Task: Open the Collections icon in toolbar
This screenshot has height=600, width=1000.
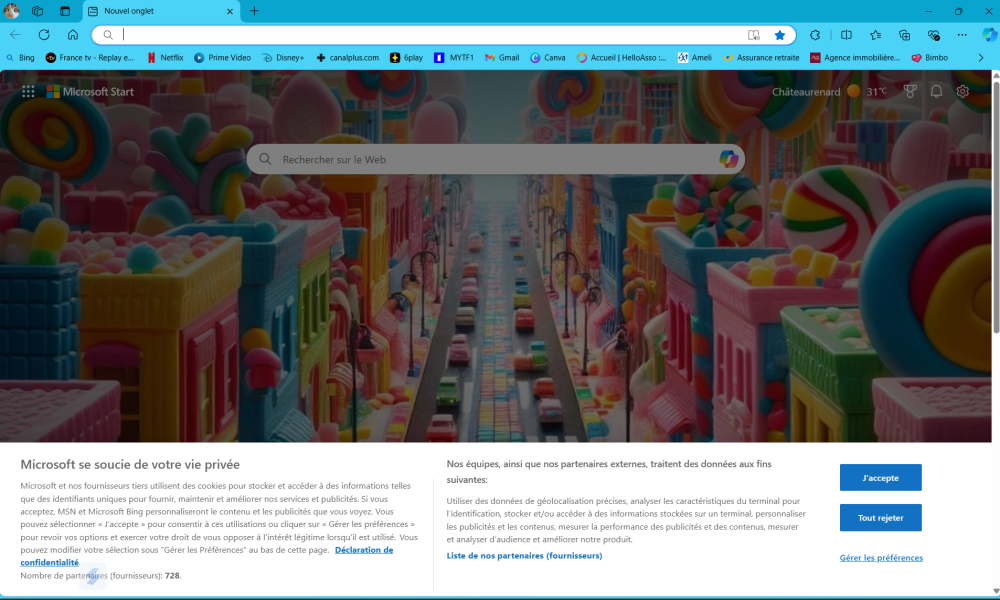Action: (905, 35)
